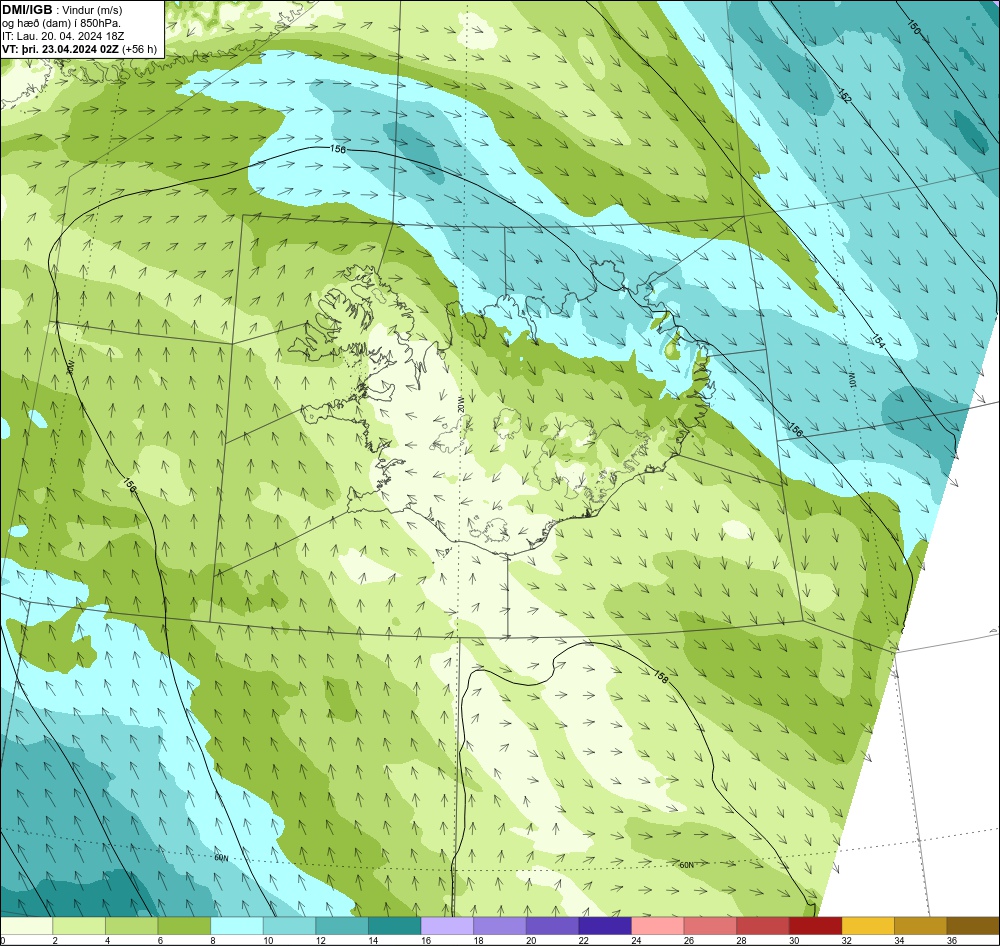Click the '158' contour label south of Iceland
The width and height of the screenshot is (1000, 946).
(x=661, y=677)
